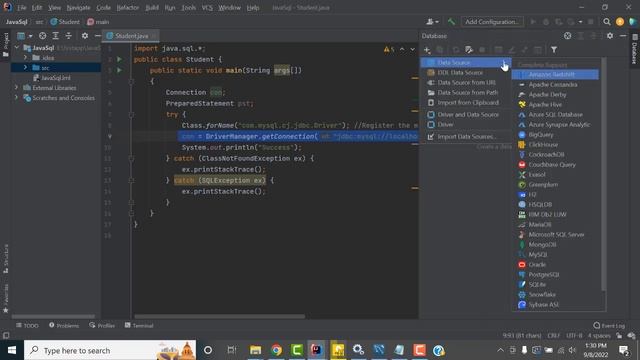Select Greenplum database type
Viewport: 640px width, 360px height.
(555, 184)
